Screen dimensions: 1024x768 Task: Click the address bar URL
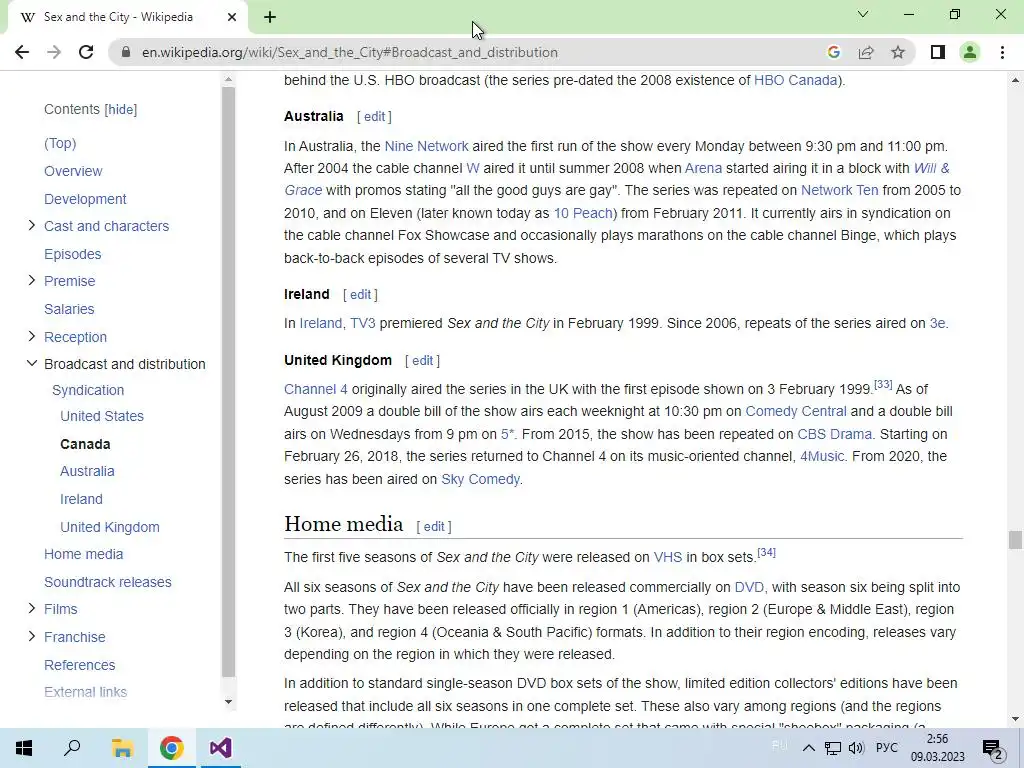pyautogui.click(x=349, y=52)
